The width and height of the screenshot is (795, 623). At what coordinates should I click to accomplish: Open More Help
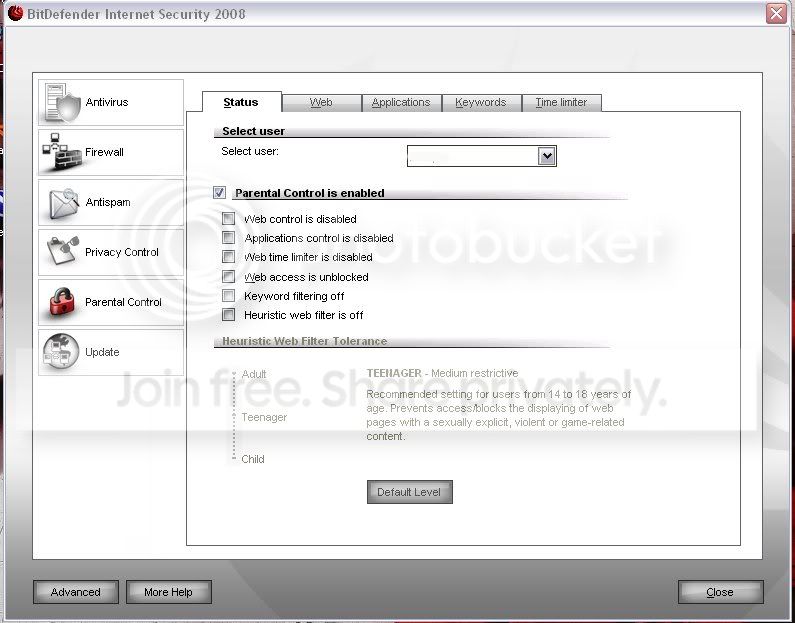pyautogui.click(x=168, y=592)
